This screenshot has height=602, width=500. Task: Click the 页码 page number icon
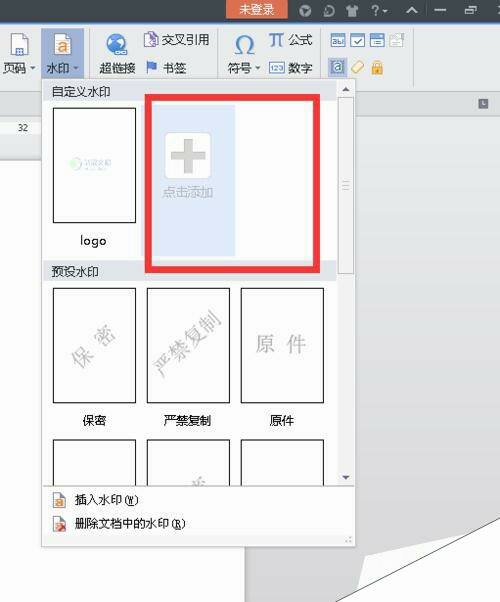[x=19, y=45]
